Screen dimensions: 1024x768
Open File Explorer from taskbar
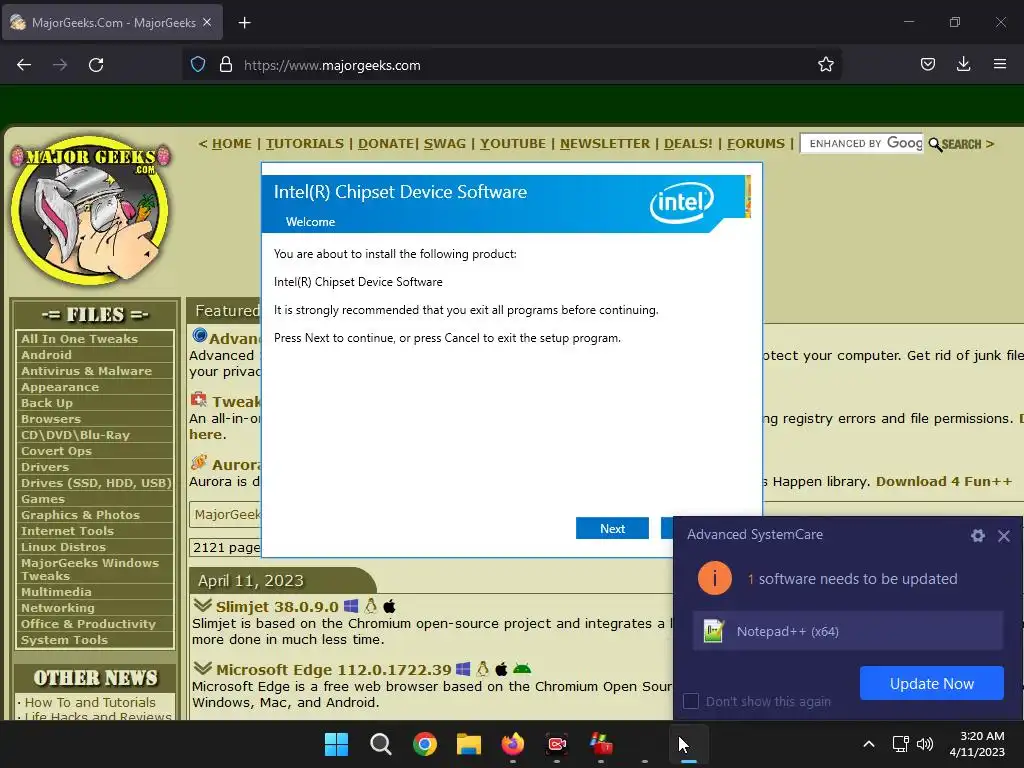click(x=468, y=744)
